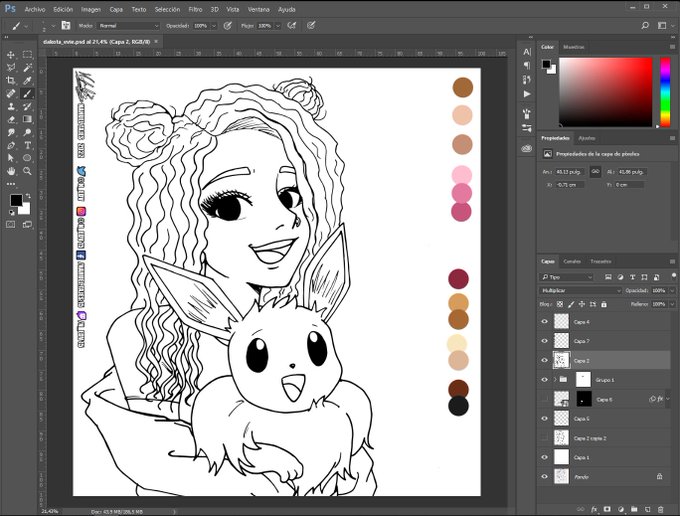Expand the Grupo 1 folder

click(555, 379)
